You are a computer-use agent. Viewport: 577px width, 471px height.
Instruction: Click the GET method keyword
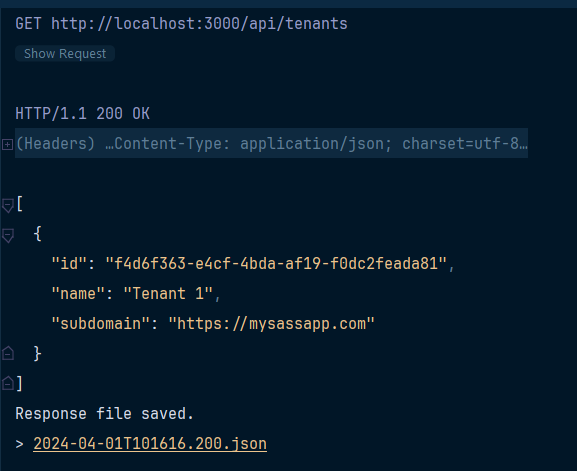28,24
